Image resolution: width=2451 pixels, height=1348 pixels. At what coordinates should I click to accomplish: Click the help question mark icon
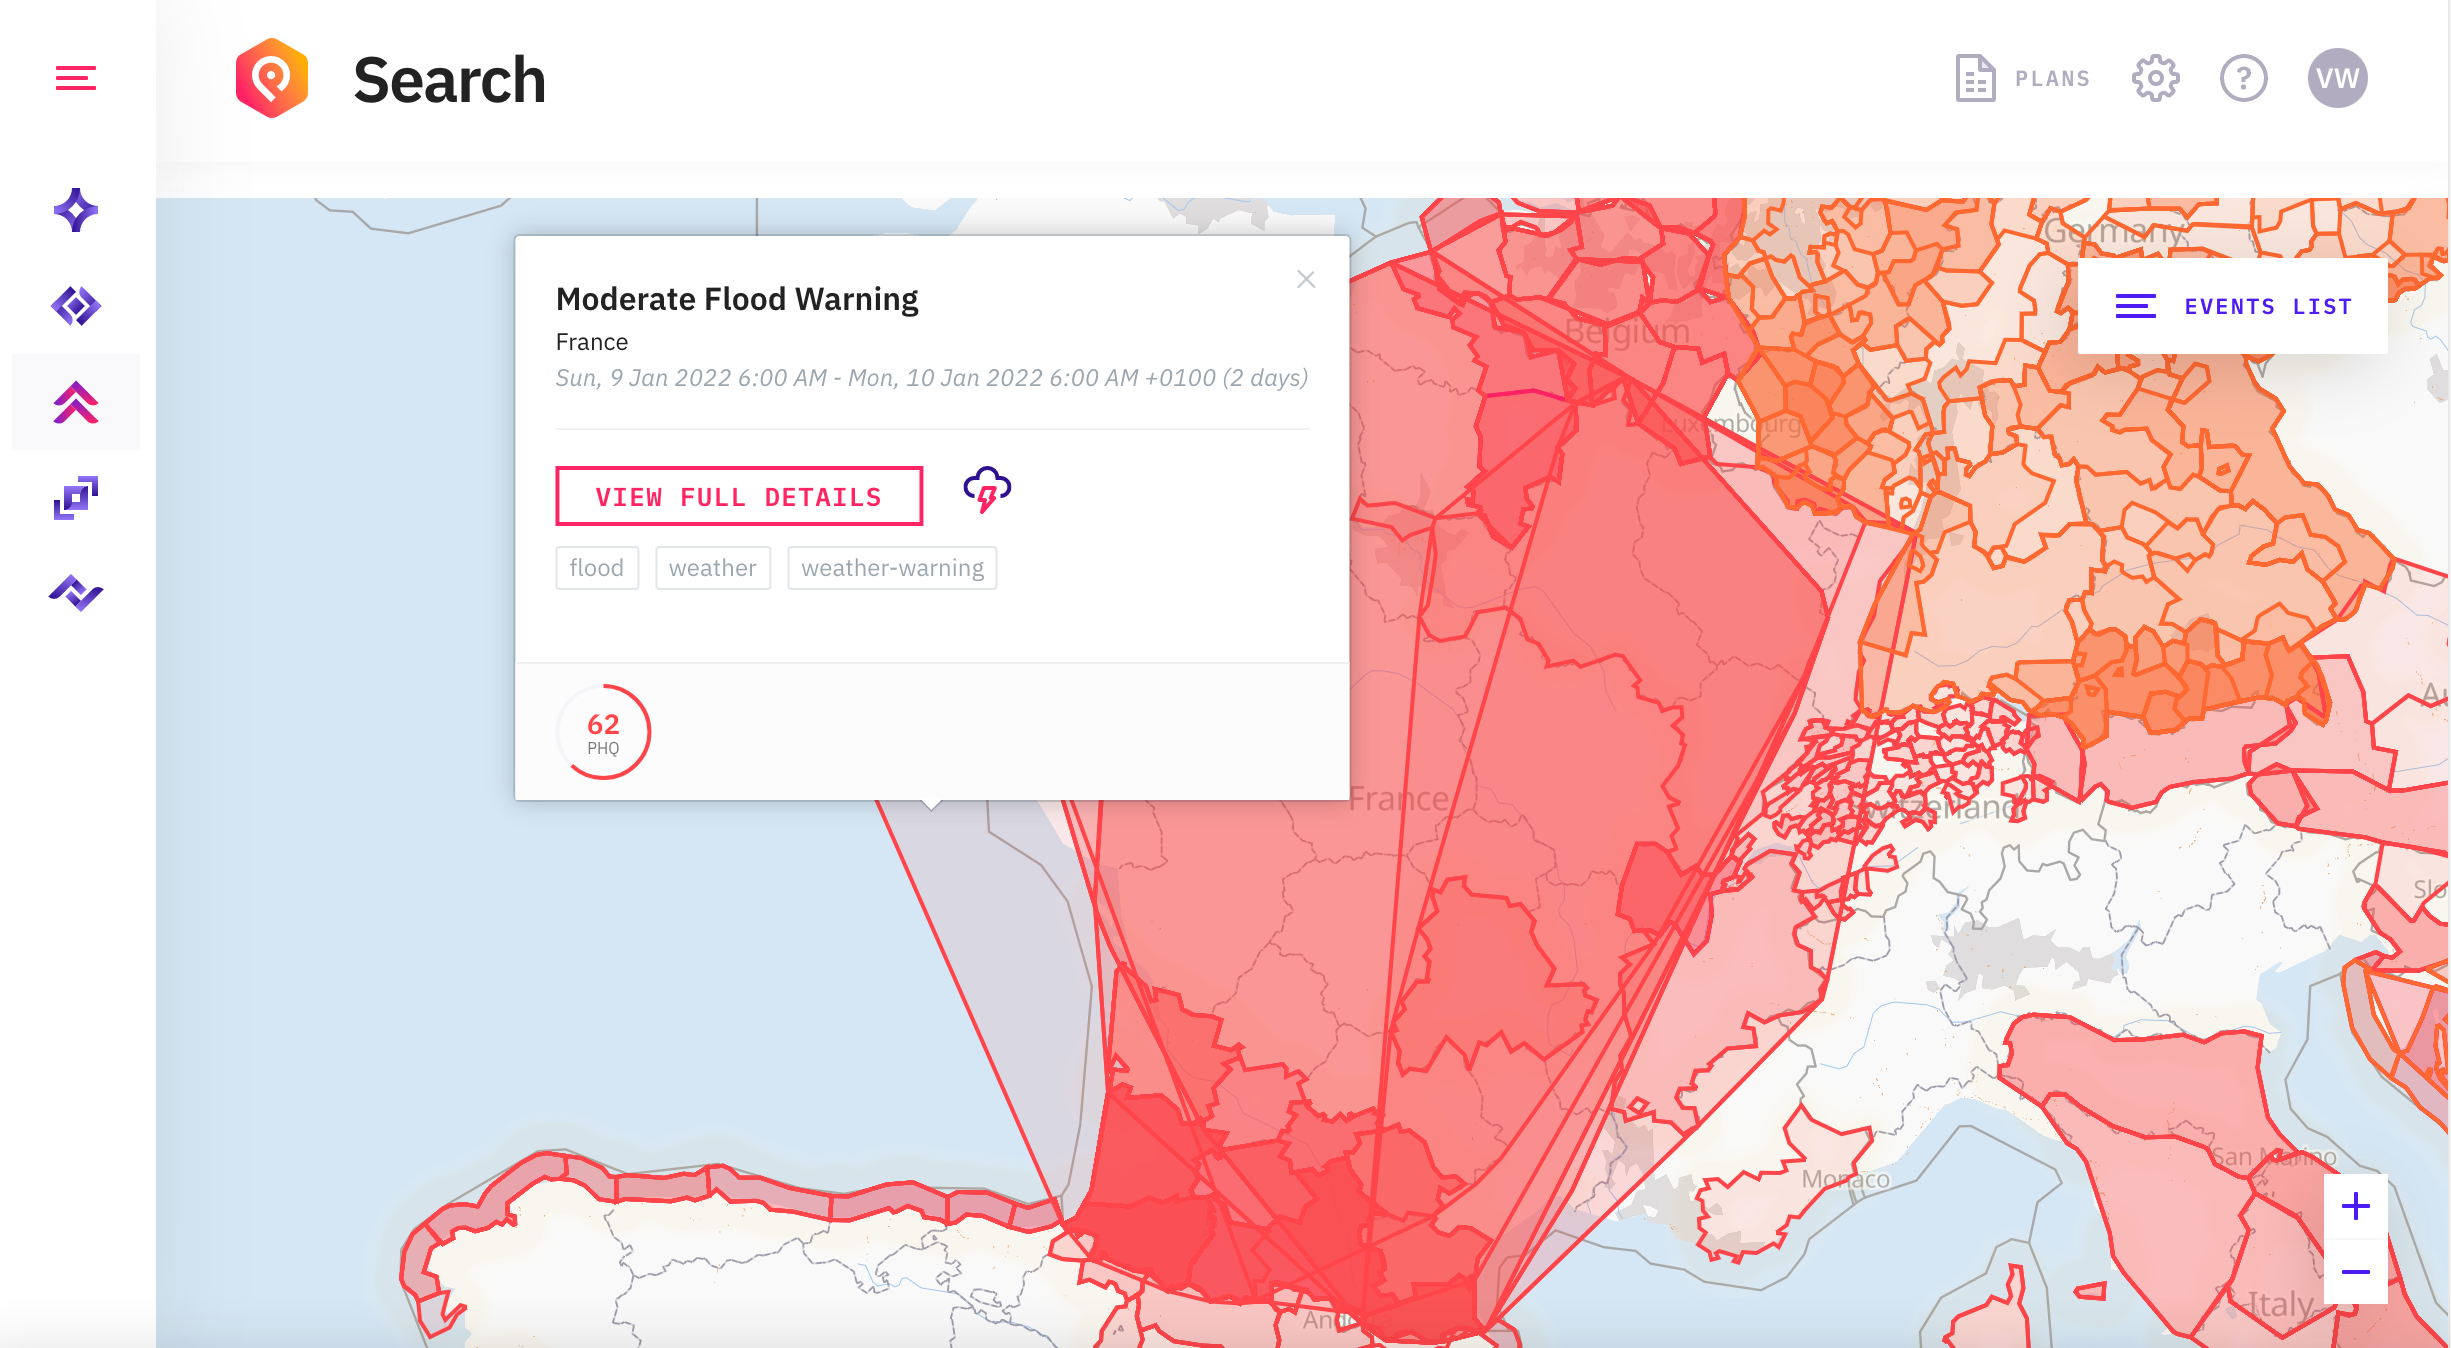point(2242,76)
